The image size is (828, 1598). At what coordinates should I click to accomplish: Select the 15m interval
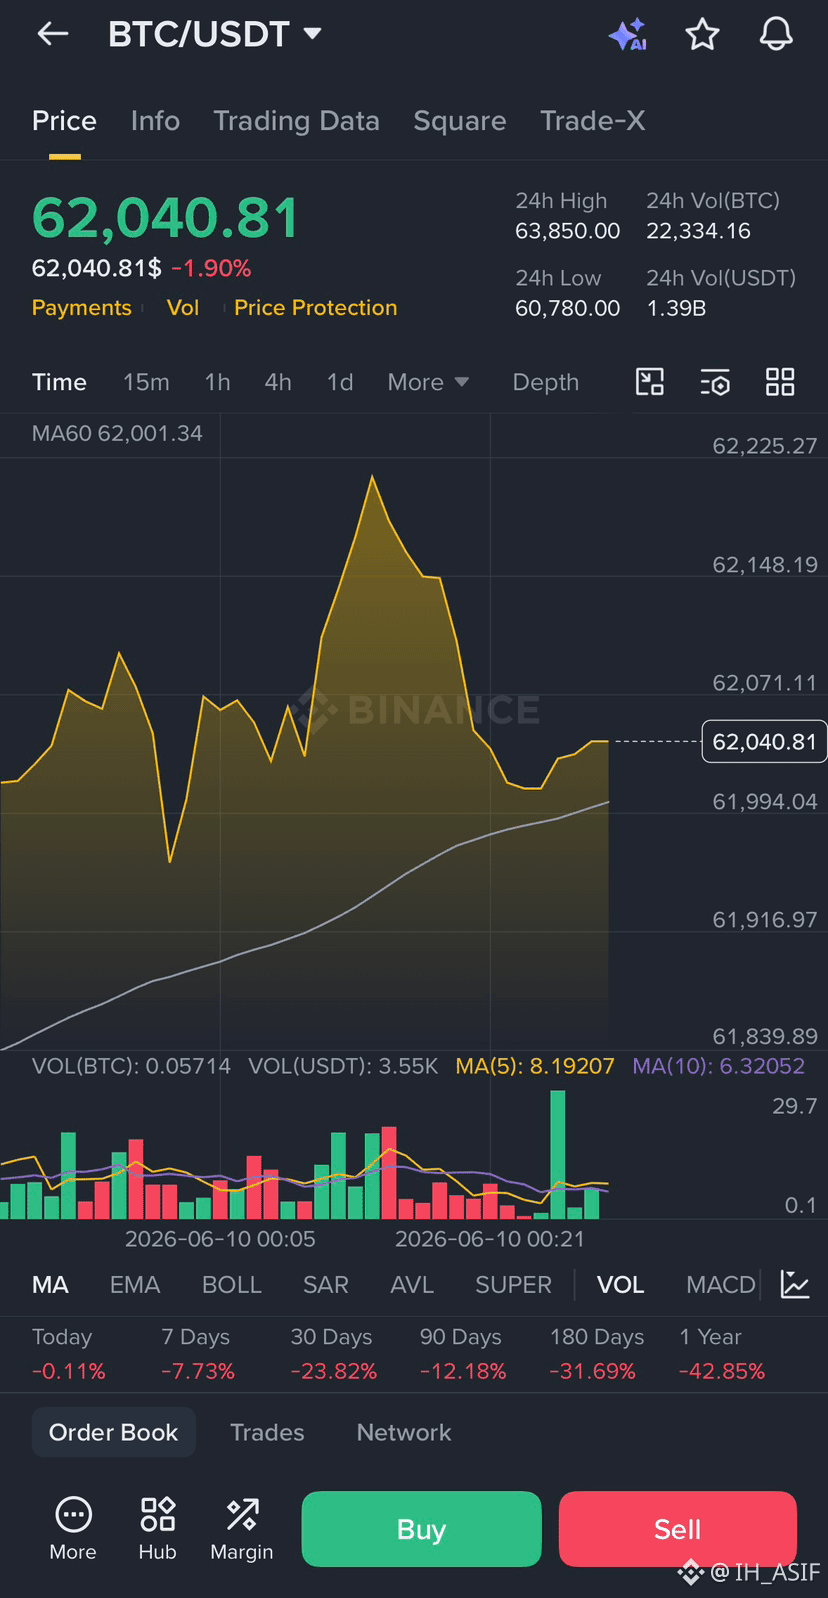coord(146,382)
